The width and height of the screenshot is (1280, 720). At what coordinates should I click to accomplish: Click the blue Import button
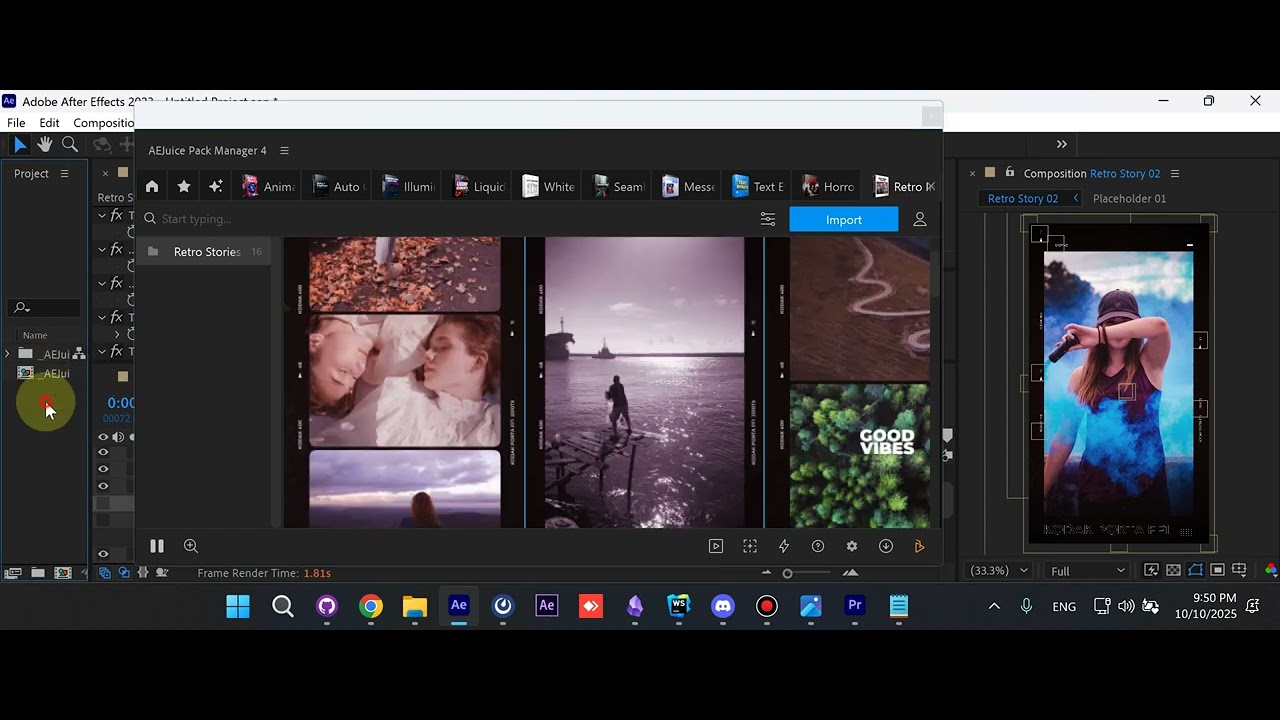[x=844, y=220]
